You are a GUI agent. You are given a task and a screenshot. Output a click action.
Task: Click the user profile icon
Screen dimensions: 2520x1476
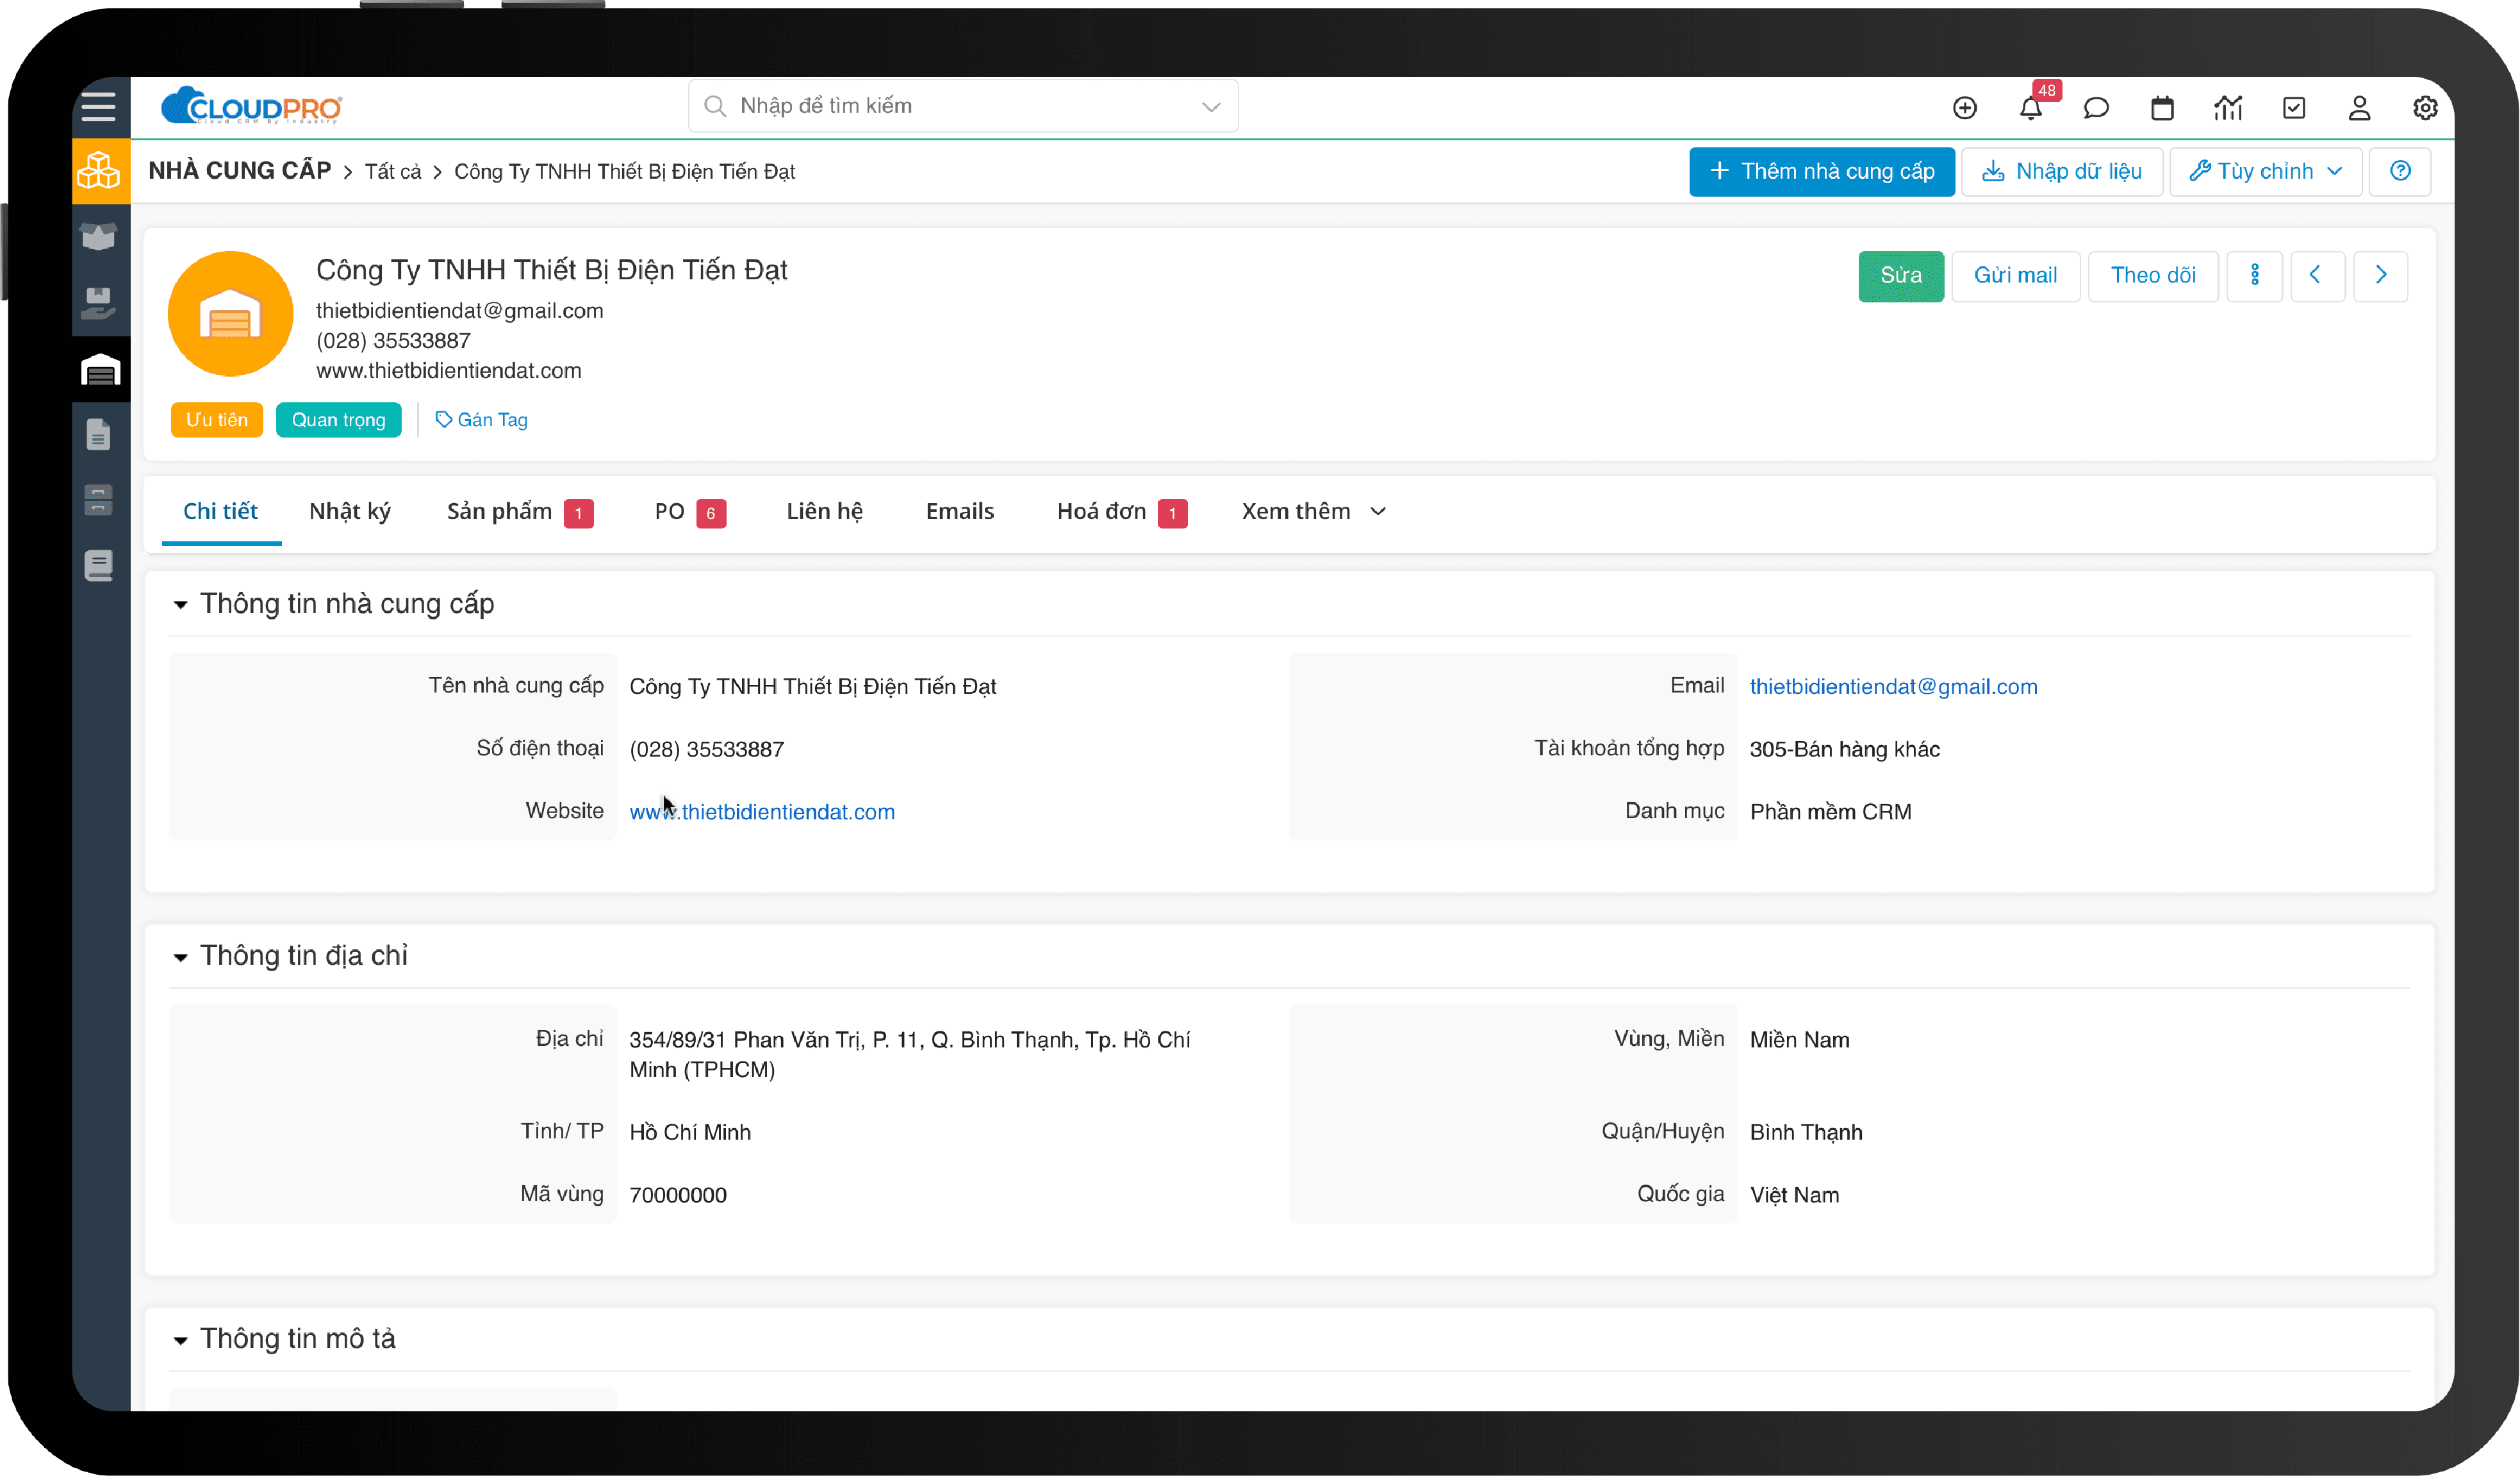(2359, 108)
